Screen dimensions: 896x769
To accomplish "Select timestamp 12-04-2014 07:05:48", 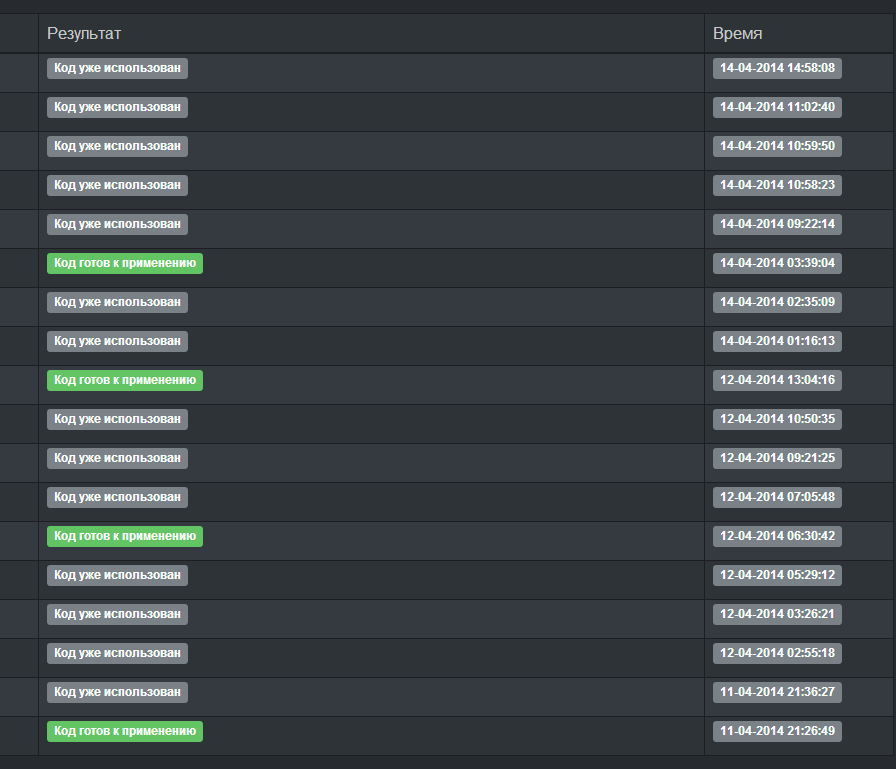I will (777, 497).
